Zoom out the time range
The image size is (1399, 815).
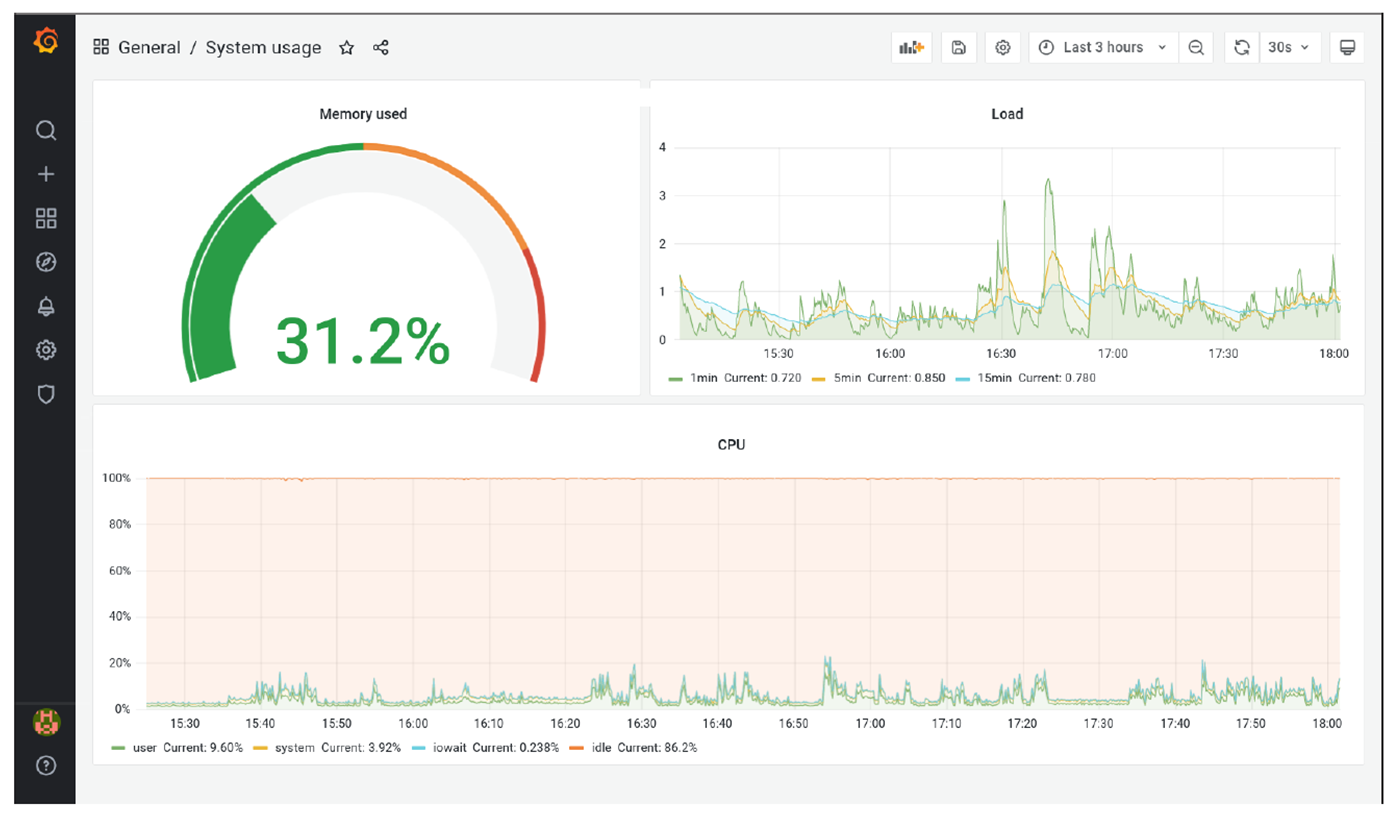pos(1195,47)
